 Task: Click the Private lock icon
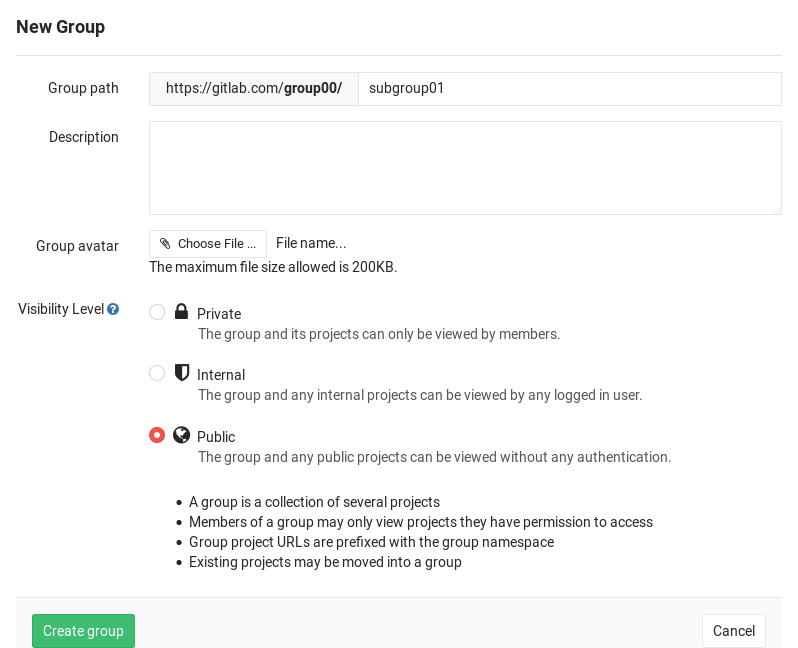181,312
